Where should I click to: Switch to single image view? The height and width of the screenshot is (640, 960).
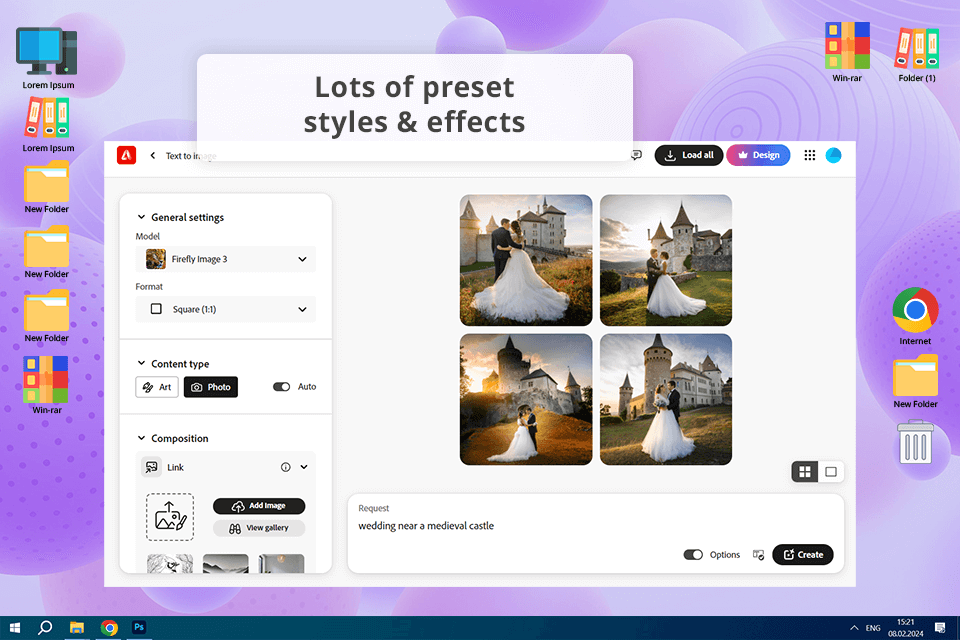(831, 472)
